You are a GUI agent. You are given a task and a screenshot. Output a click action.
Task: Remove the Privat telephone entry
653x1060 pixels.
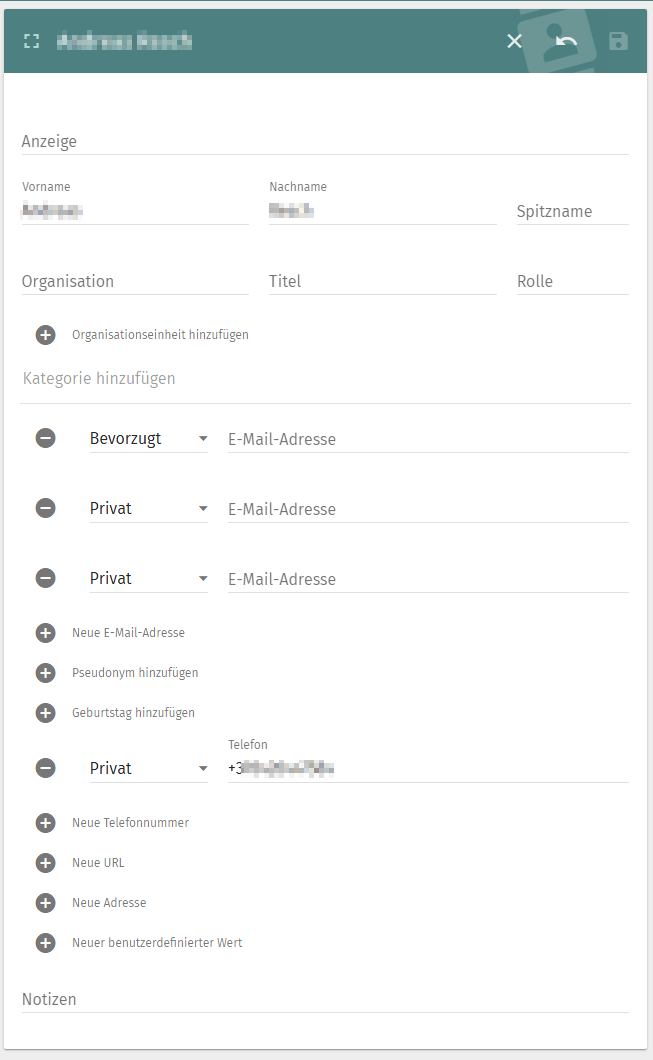tap(46, 768)
